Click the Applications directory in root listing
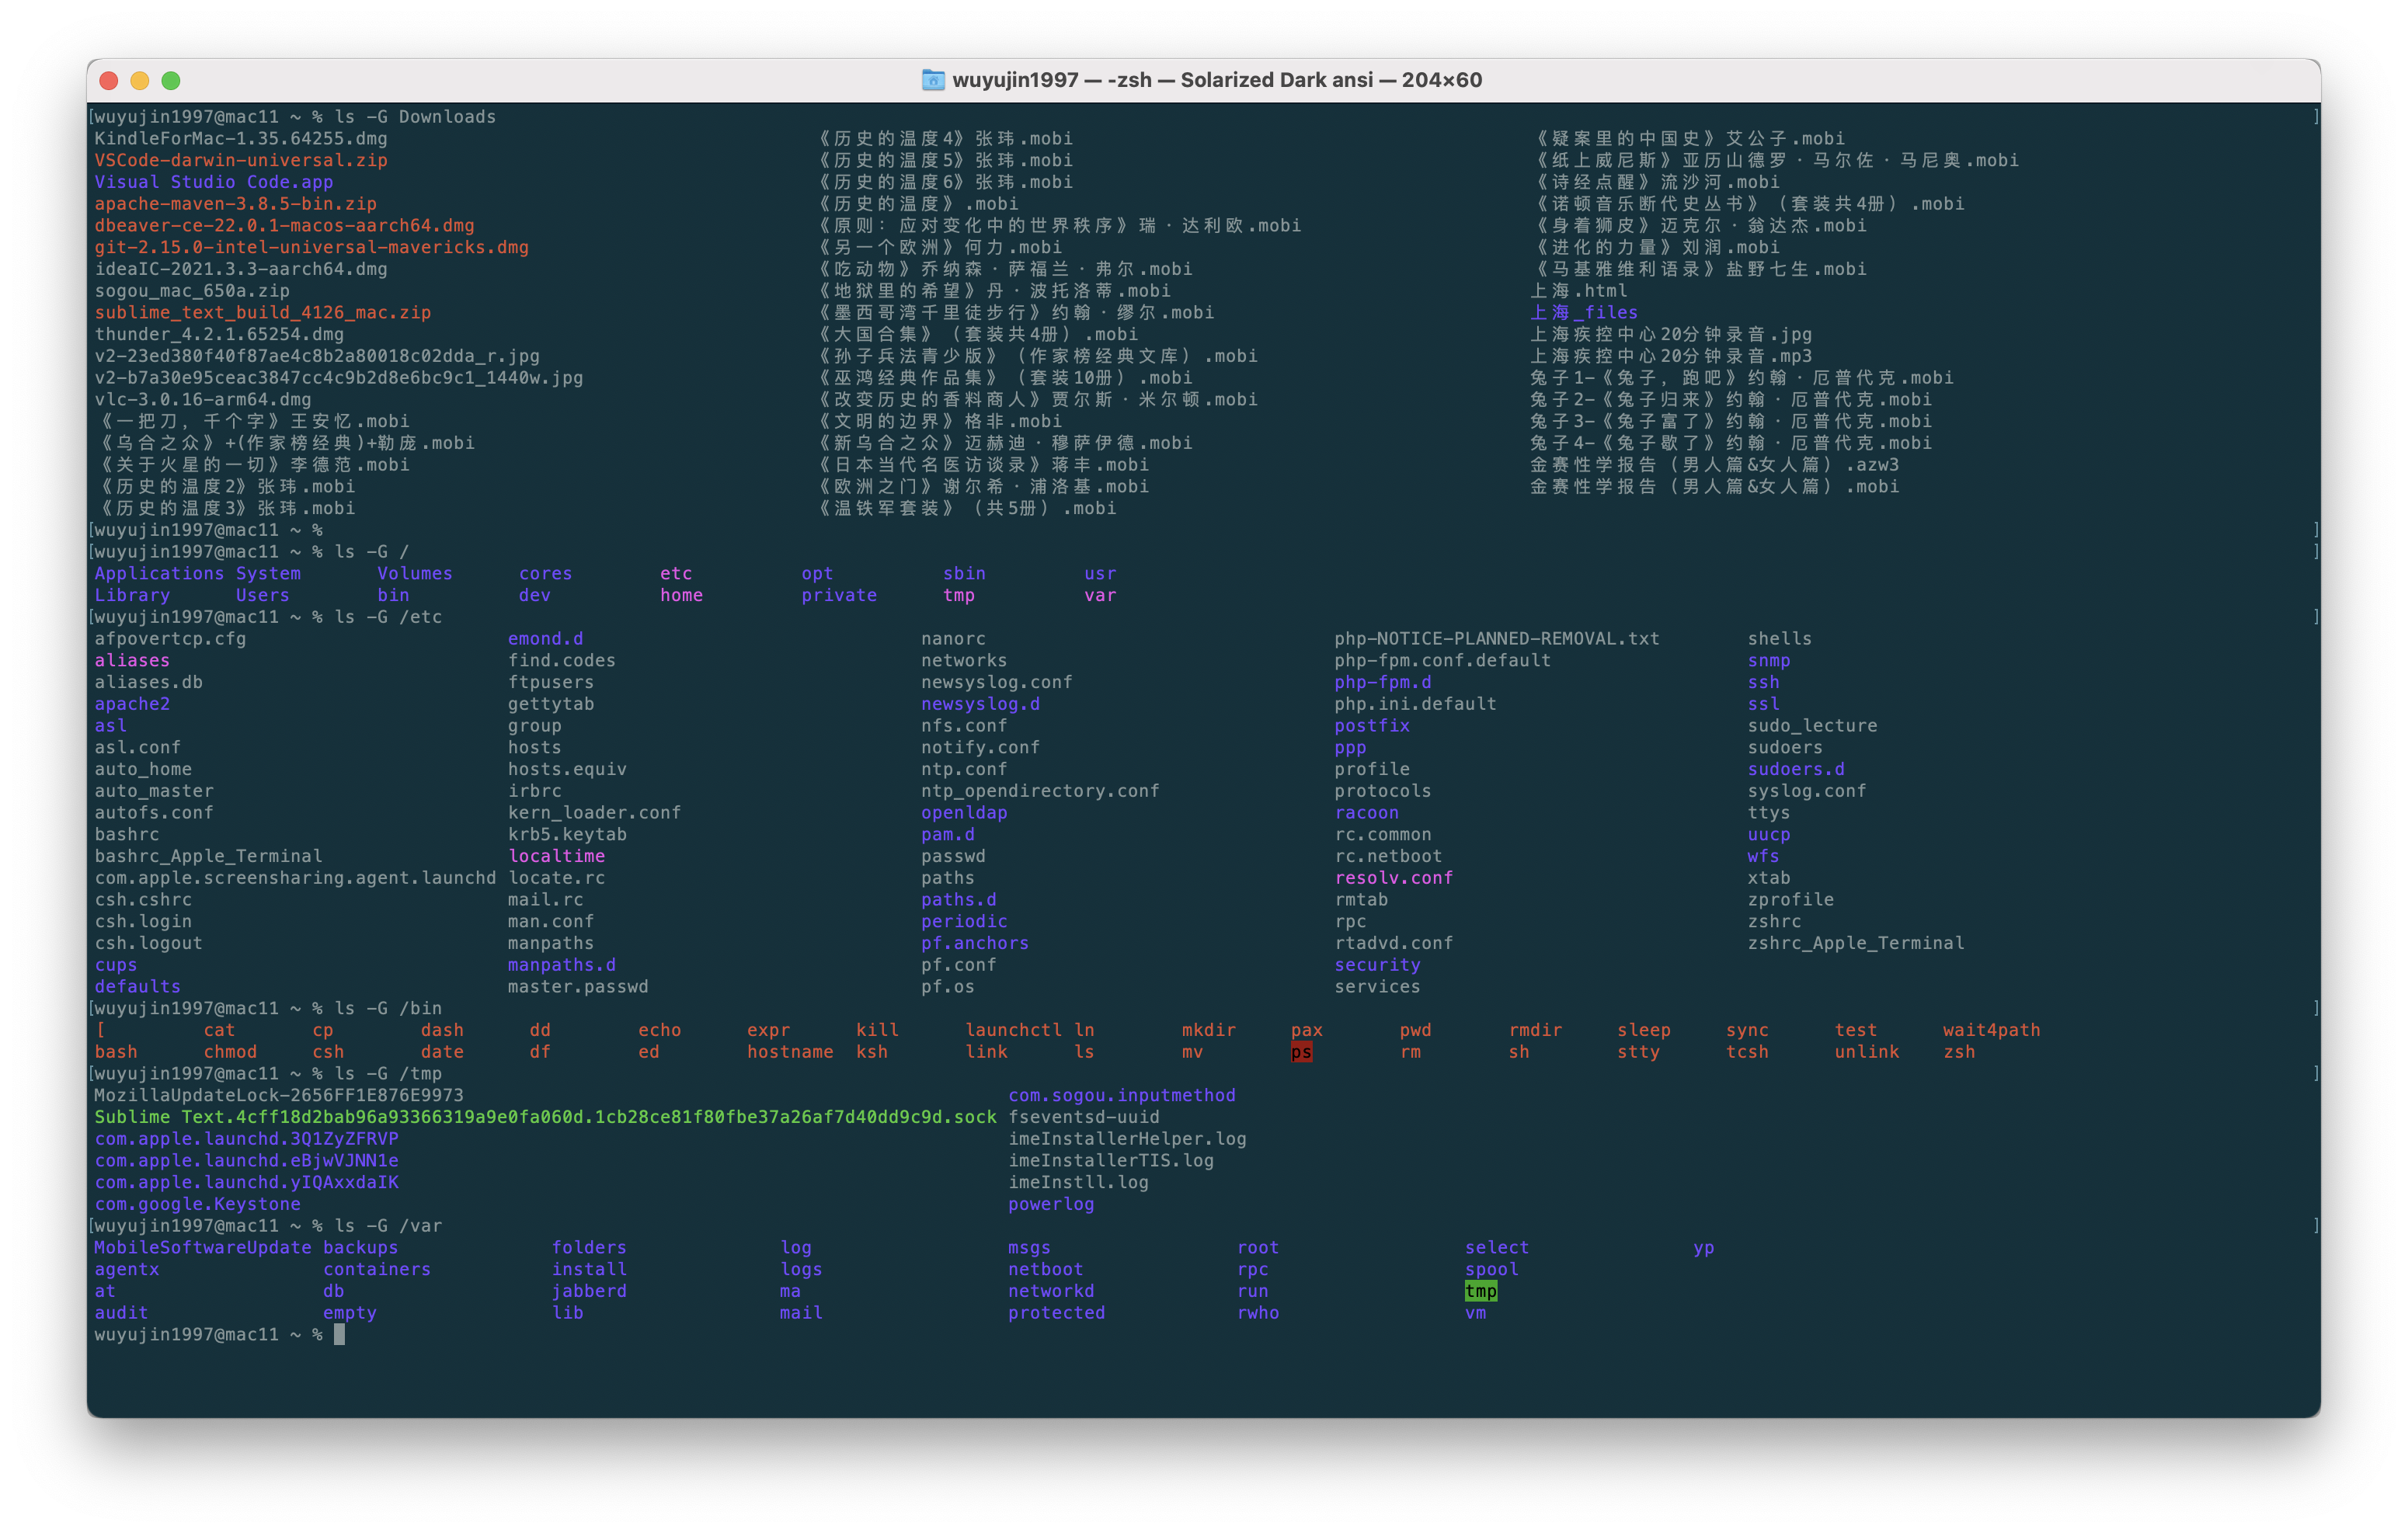This screenshot has height=1533, width=2408. pos(158,573)
